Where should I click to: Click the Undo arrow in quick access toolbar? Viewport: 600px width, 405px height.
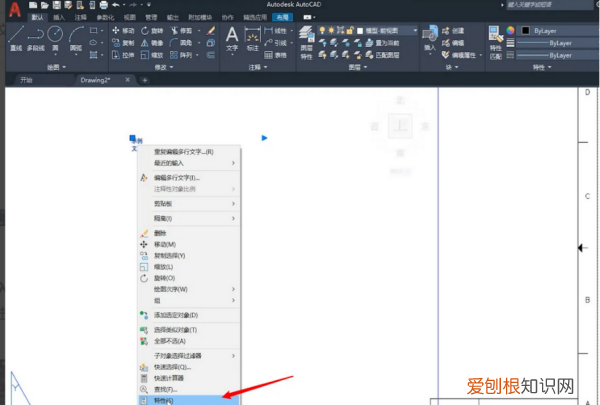[116, 5]
